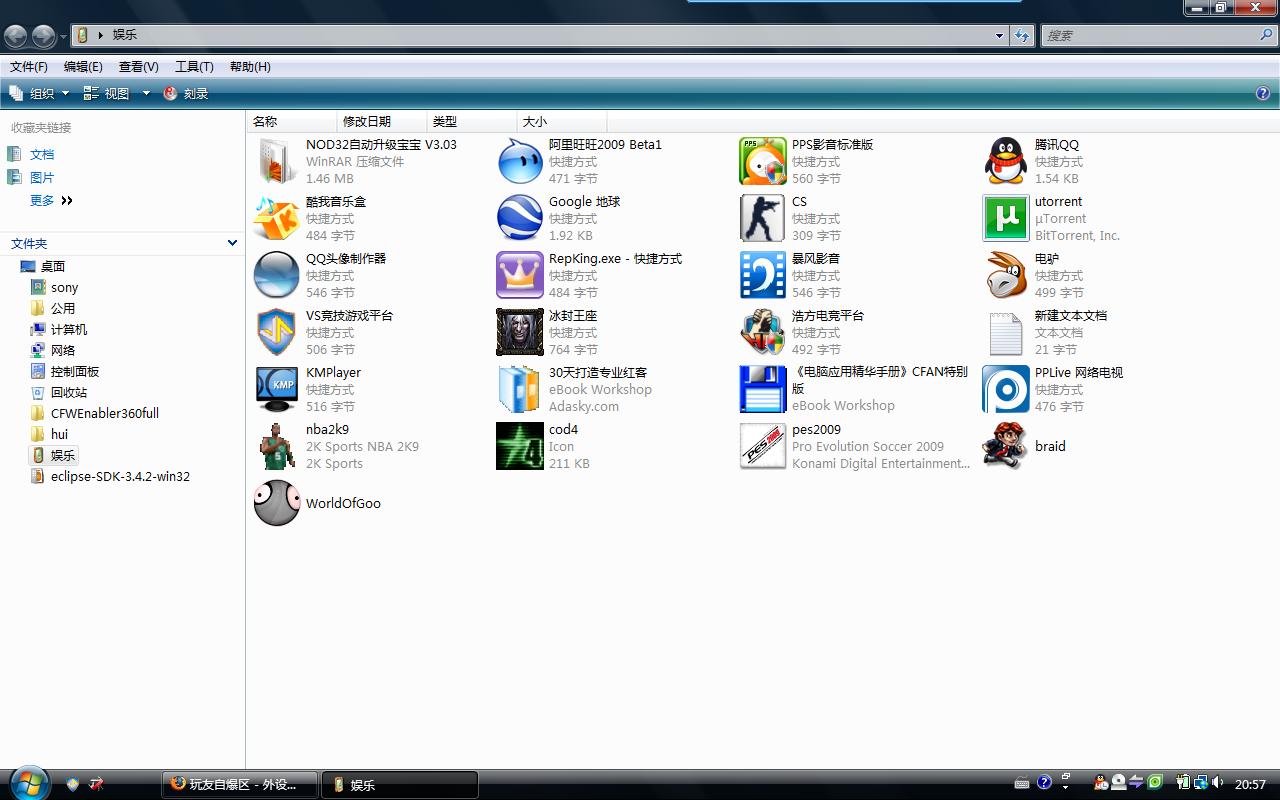The image size is (1280, 800).
Task: Click the breadcrumb arrow before 娱乐
Action: click(100, 35)
